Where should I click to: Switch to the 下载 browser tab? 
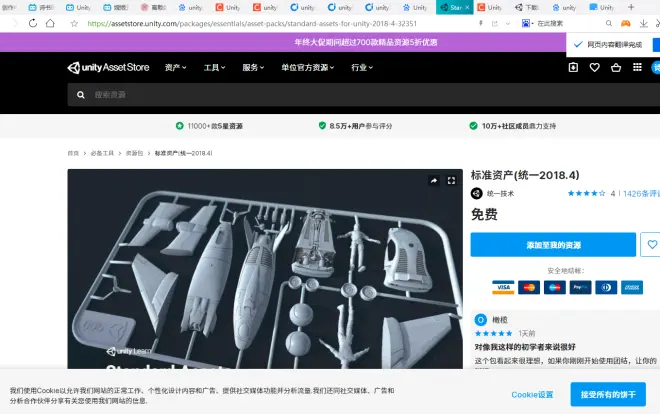(x=527, y=7)
